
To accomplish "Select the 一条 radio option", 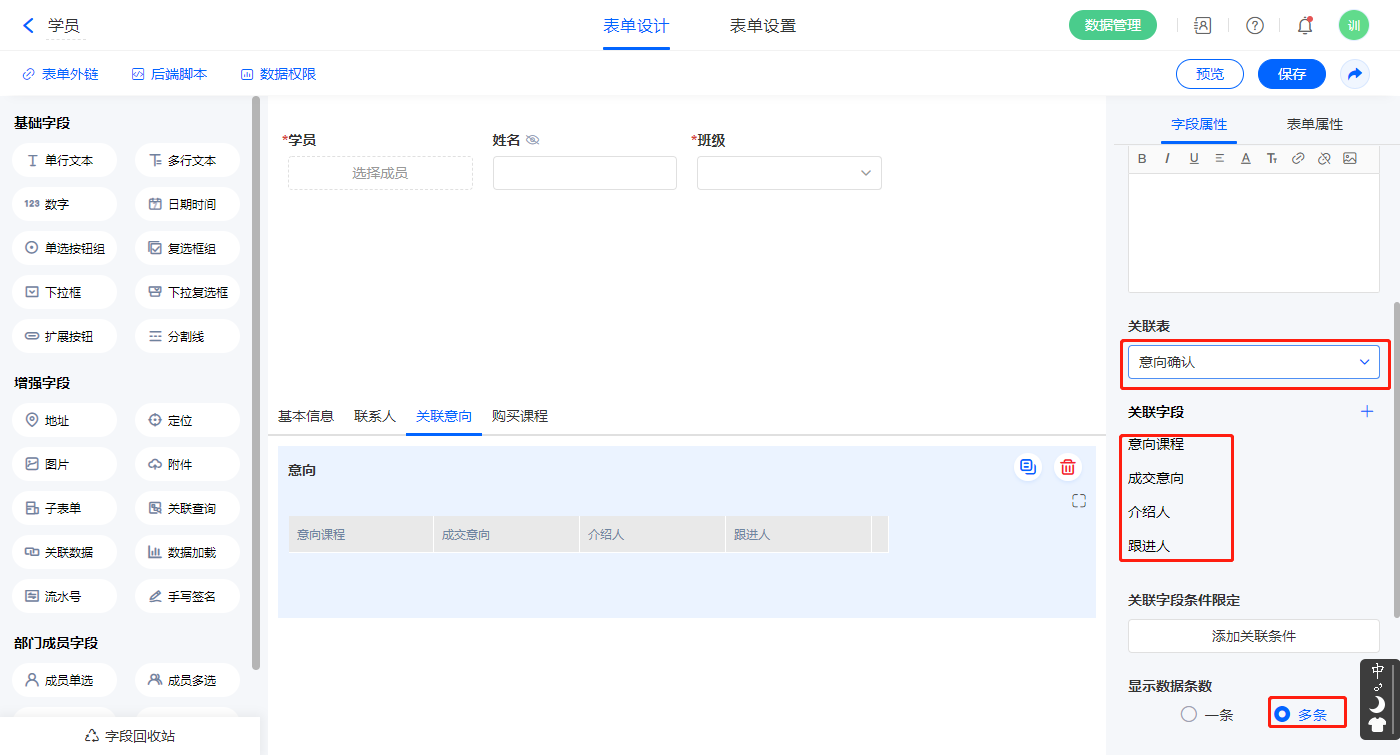I will click(1189, 714).
